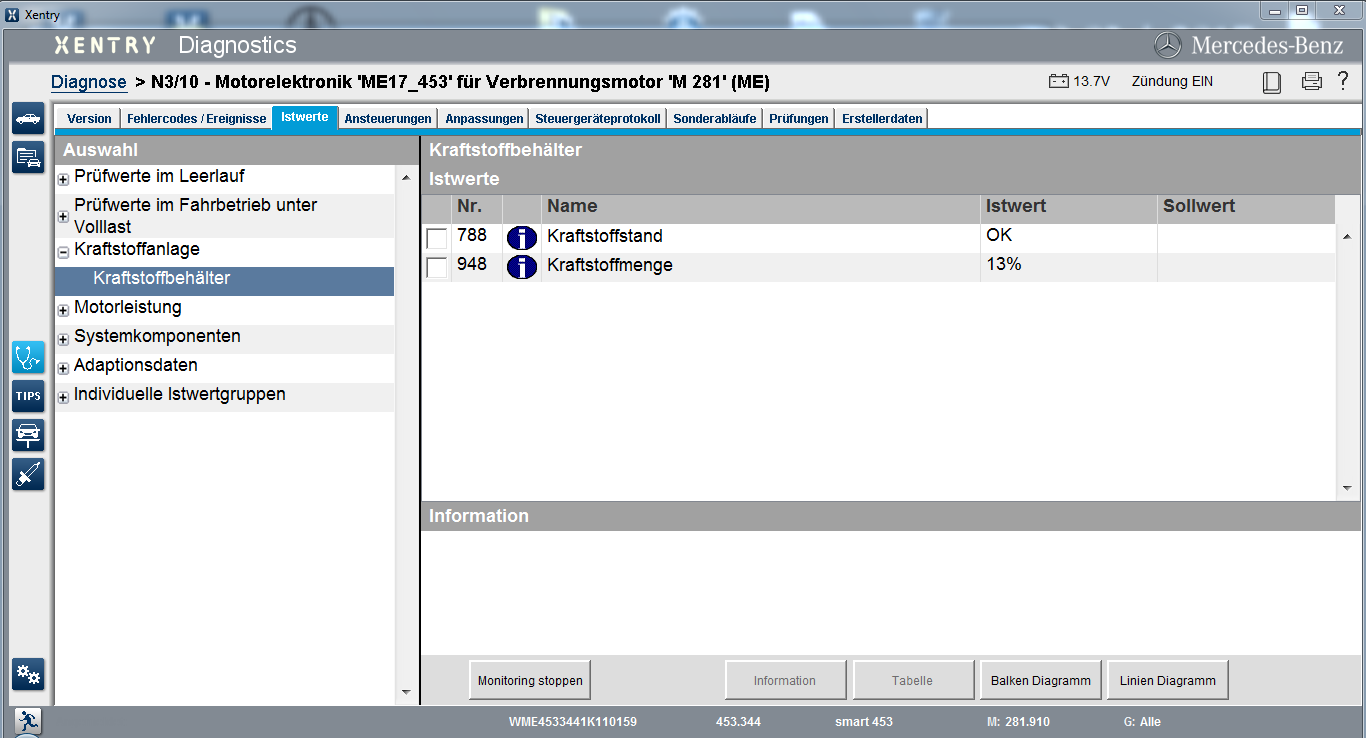This screenshot has height=738, width=1366.
Task: Click the battery voltage 13.7V indicator
Action: point(1079,82)
